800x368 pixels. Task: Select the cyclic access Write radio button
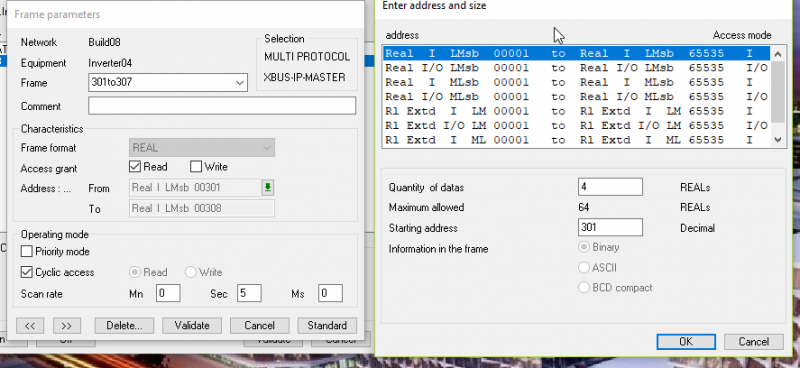191,272
